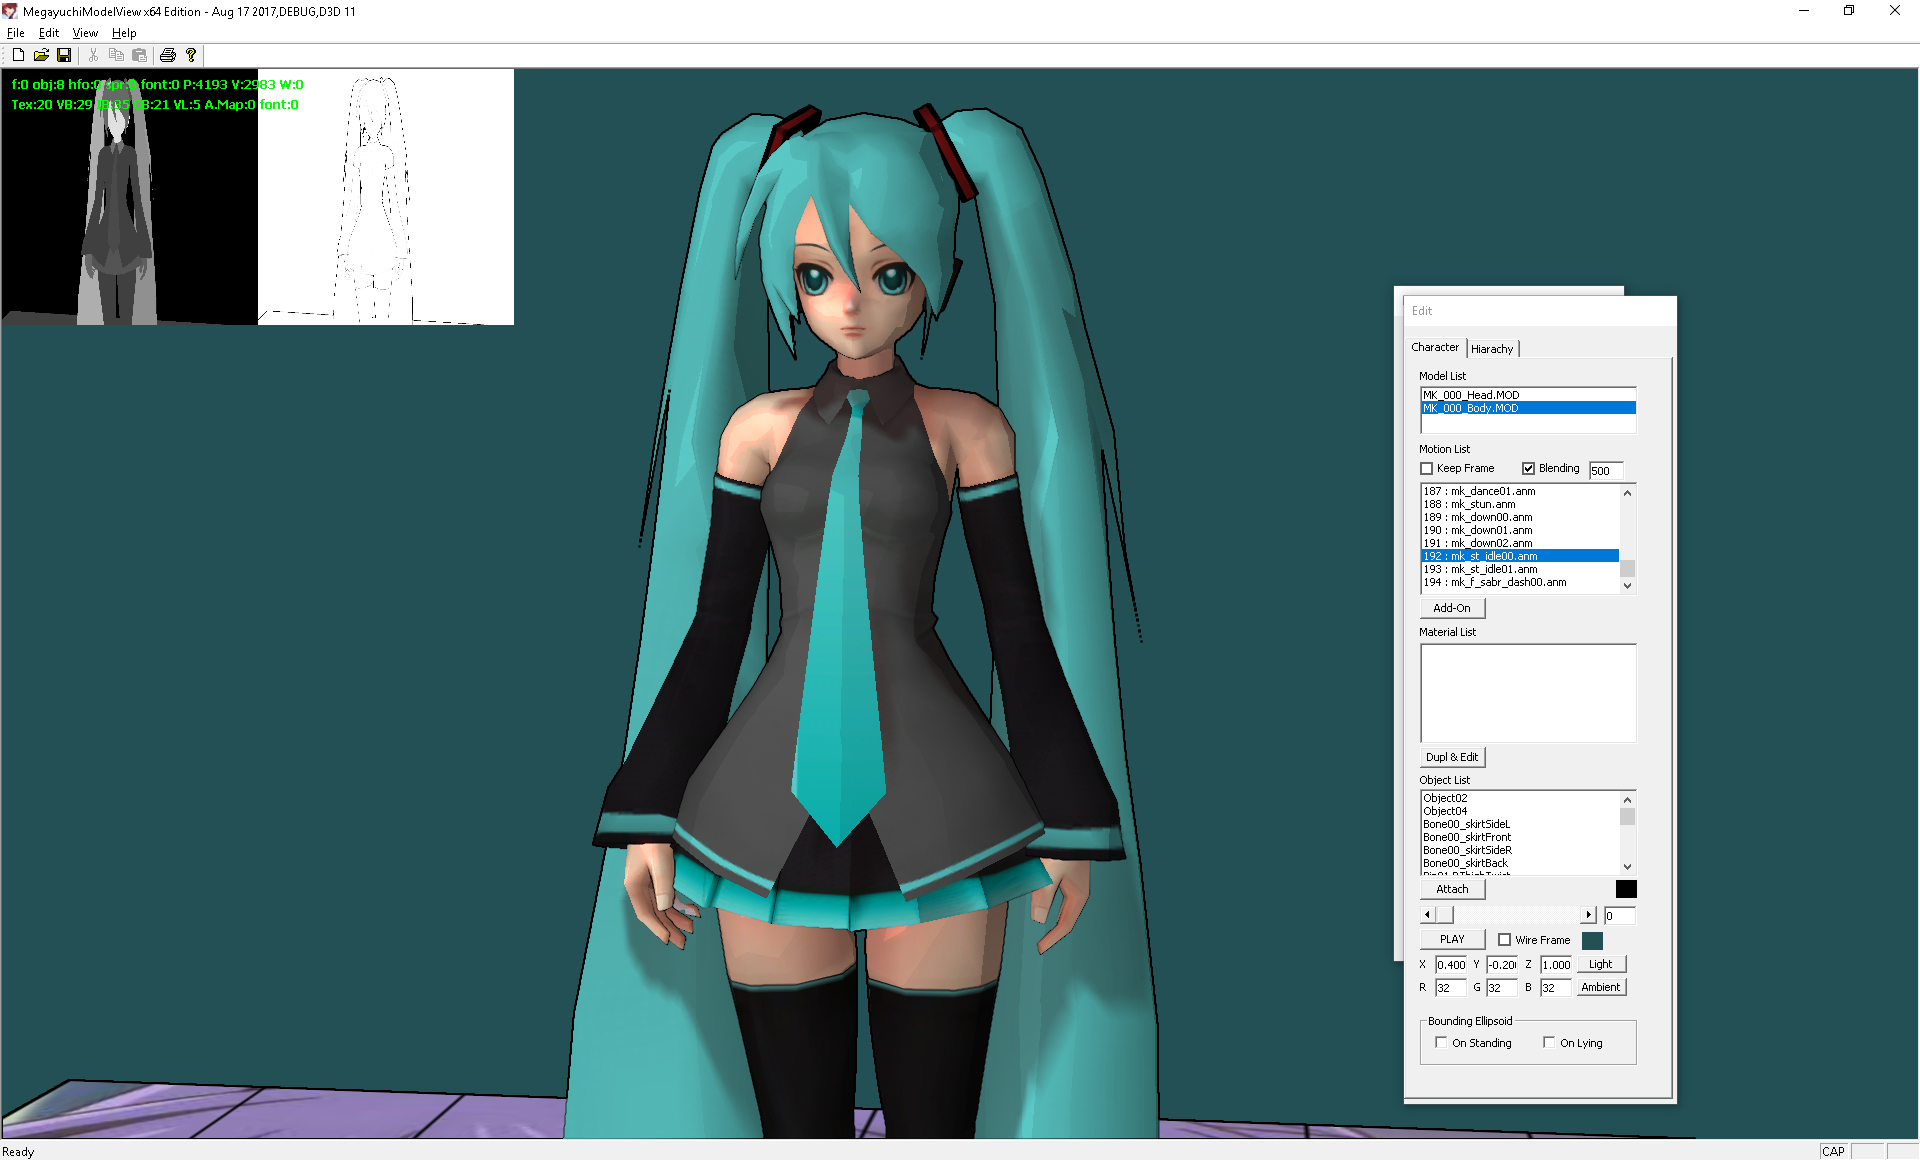Click the Copy toolbar icon
The width and height of the screenshot is (1920, 1160).
coord(116,55)
